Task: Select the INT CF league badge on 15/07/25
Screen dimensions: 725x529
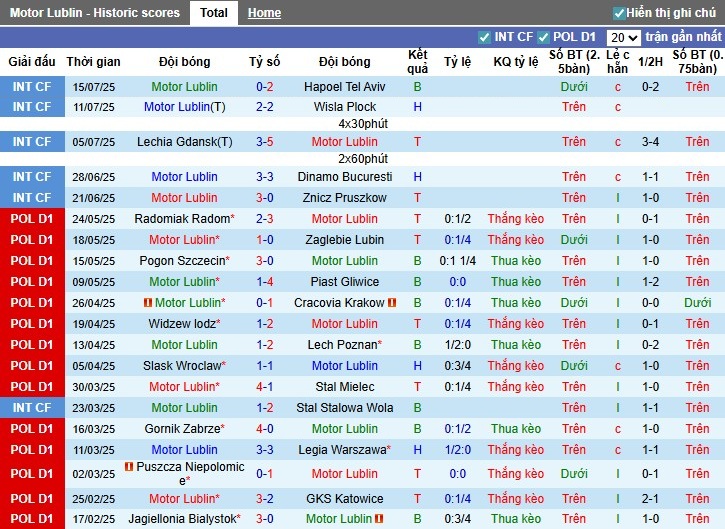Action: point(32,87)
